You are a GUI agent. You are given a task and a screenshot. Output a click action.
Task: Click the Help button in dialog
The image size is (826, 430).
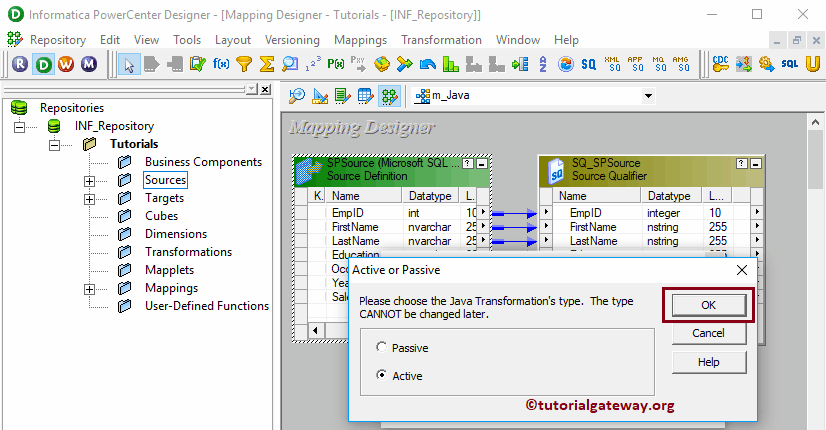point(709,362)
